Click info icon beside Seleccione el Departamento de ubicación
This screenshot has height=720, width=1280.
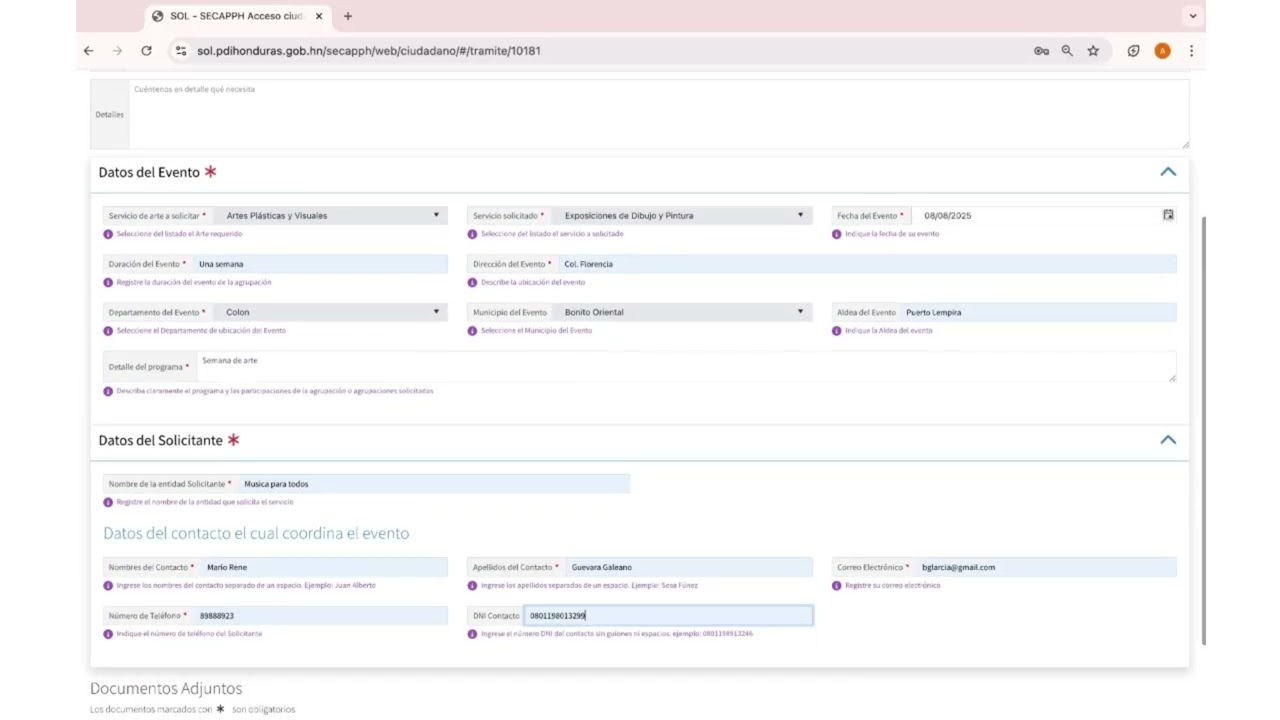pyautogui.click(x=108, y=331)
